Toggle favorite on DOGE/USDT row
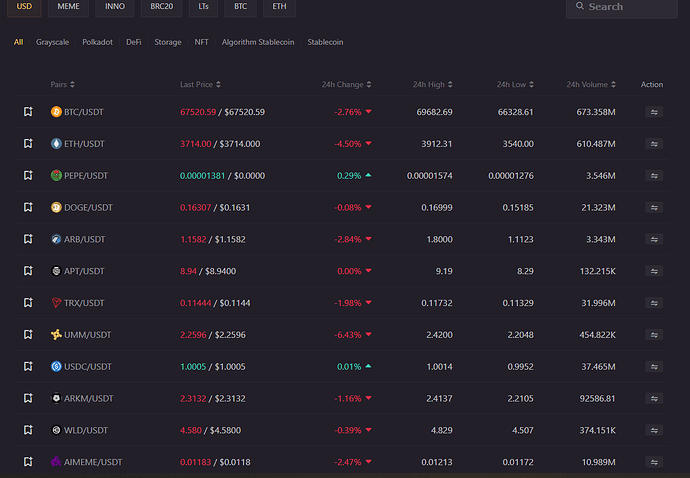Screen dimensions: 690x478 point(28,207)
